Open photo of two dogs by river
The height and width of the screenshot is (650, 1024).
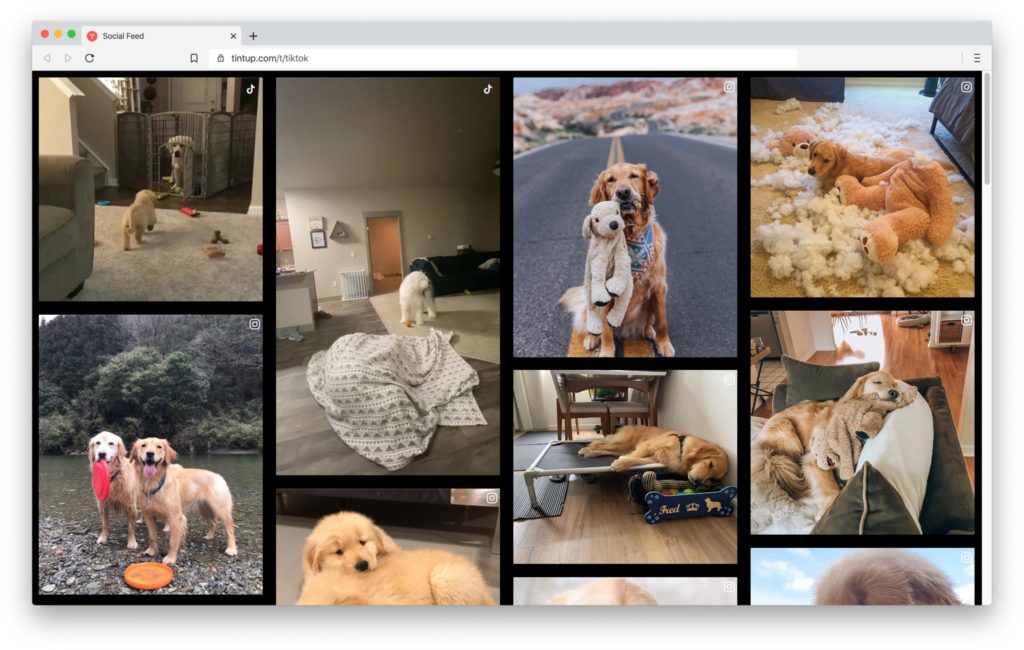pos(151,455)
